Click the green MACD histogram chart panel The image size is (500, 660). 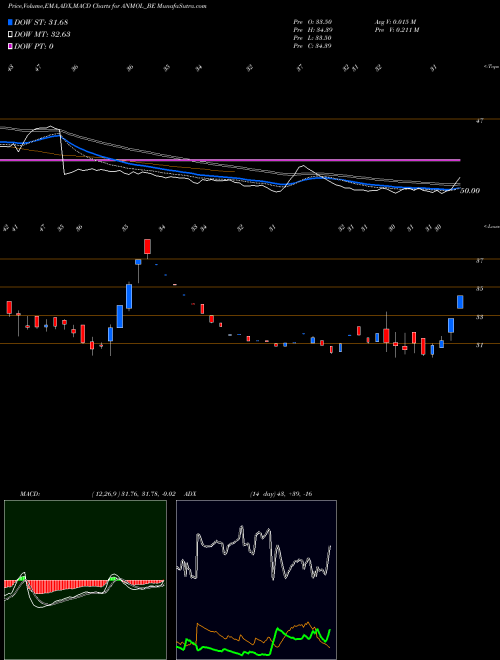tap(85, 580)
